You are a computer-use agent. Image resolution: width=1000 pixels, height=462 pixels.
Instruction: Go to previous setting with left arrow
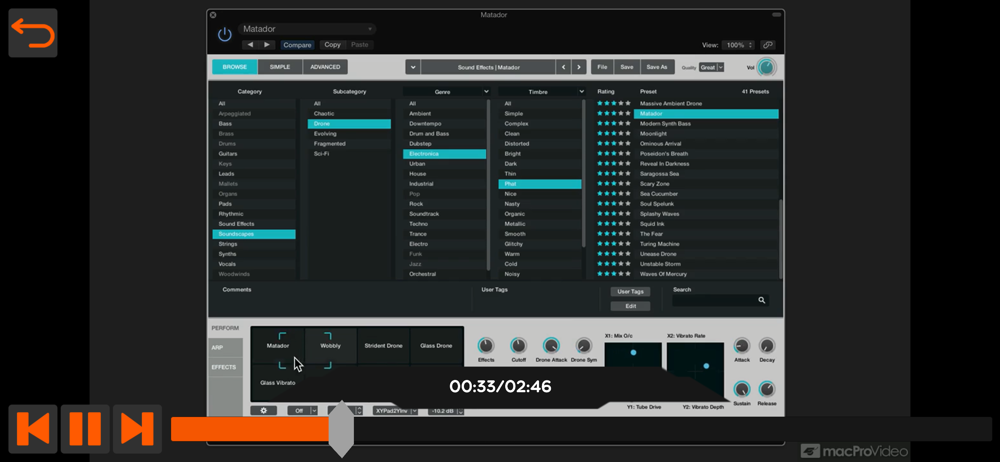[250, 45]
